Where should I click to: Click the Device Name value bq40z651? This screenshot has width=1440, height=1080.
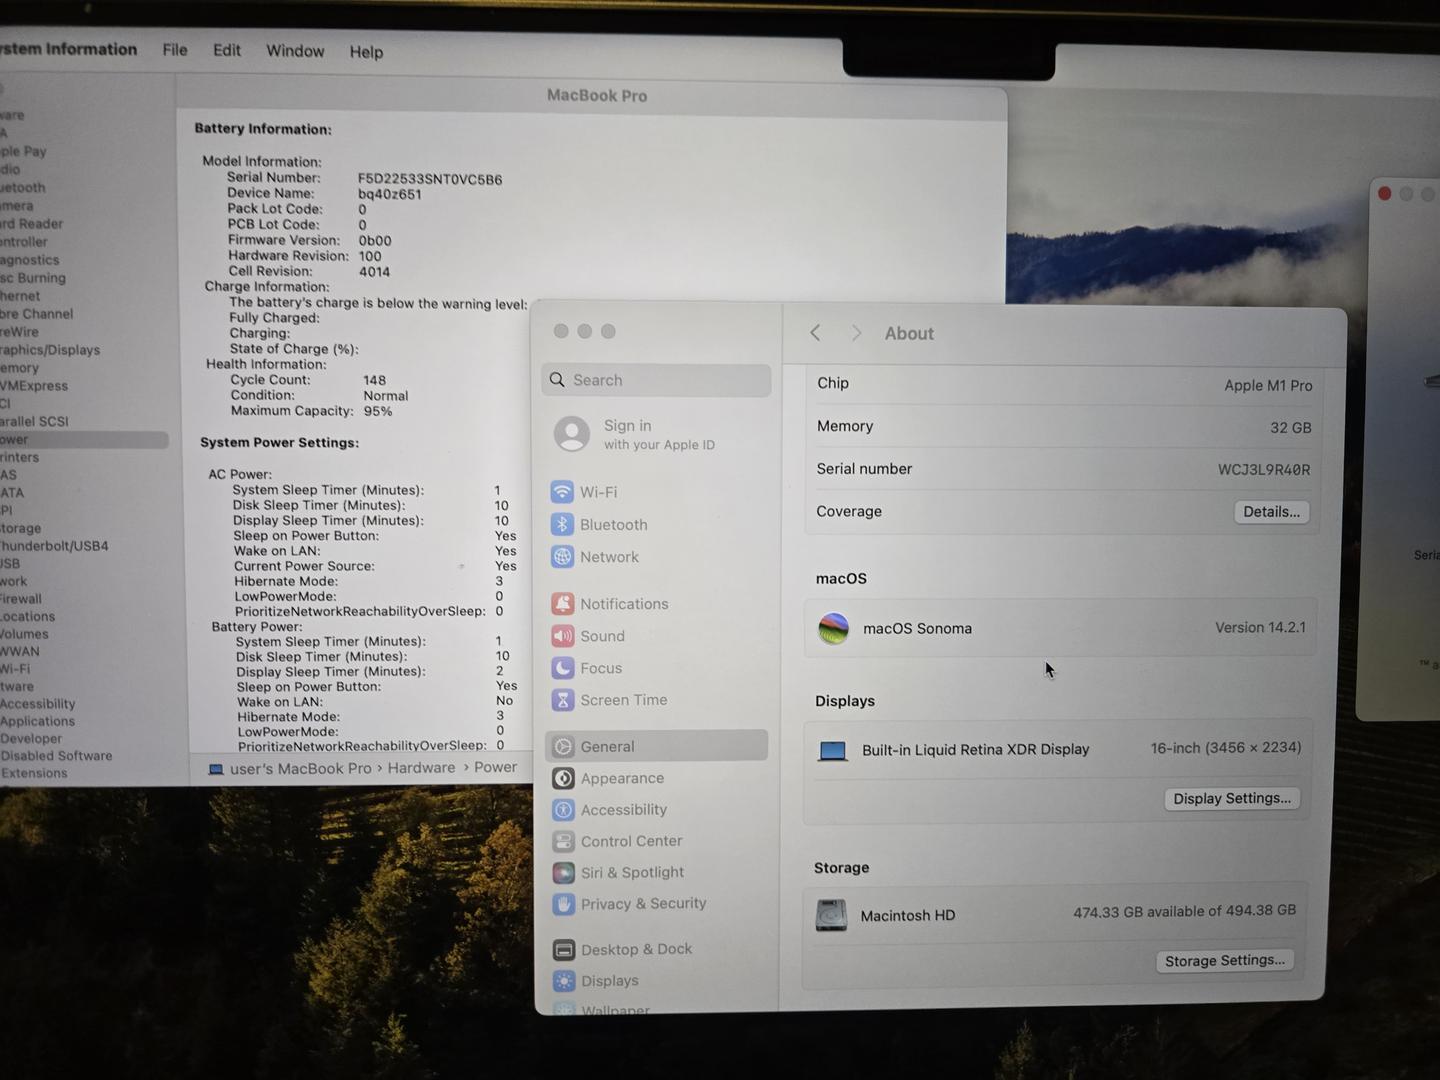point(390,195)
